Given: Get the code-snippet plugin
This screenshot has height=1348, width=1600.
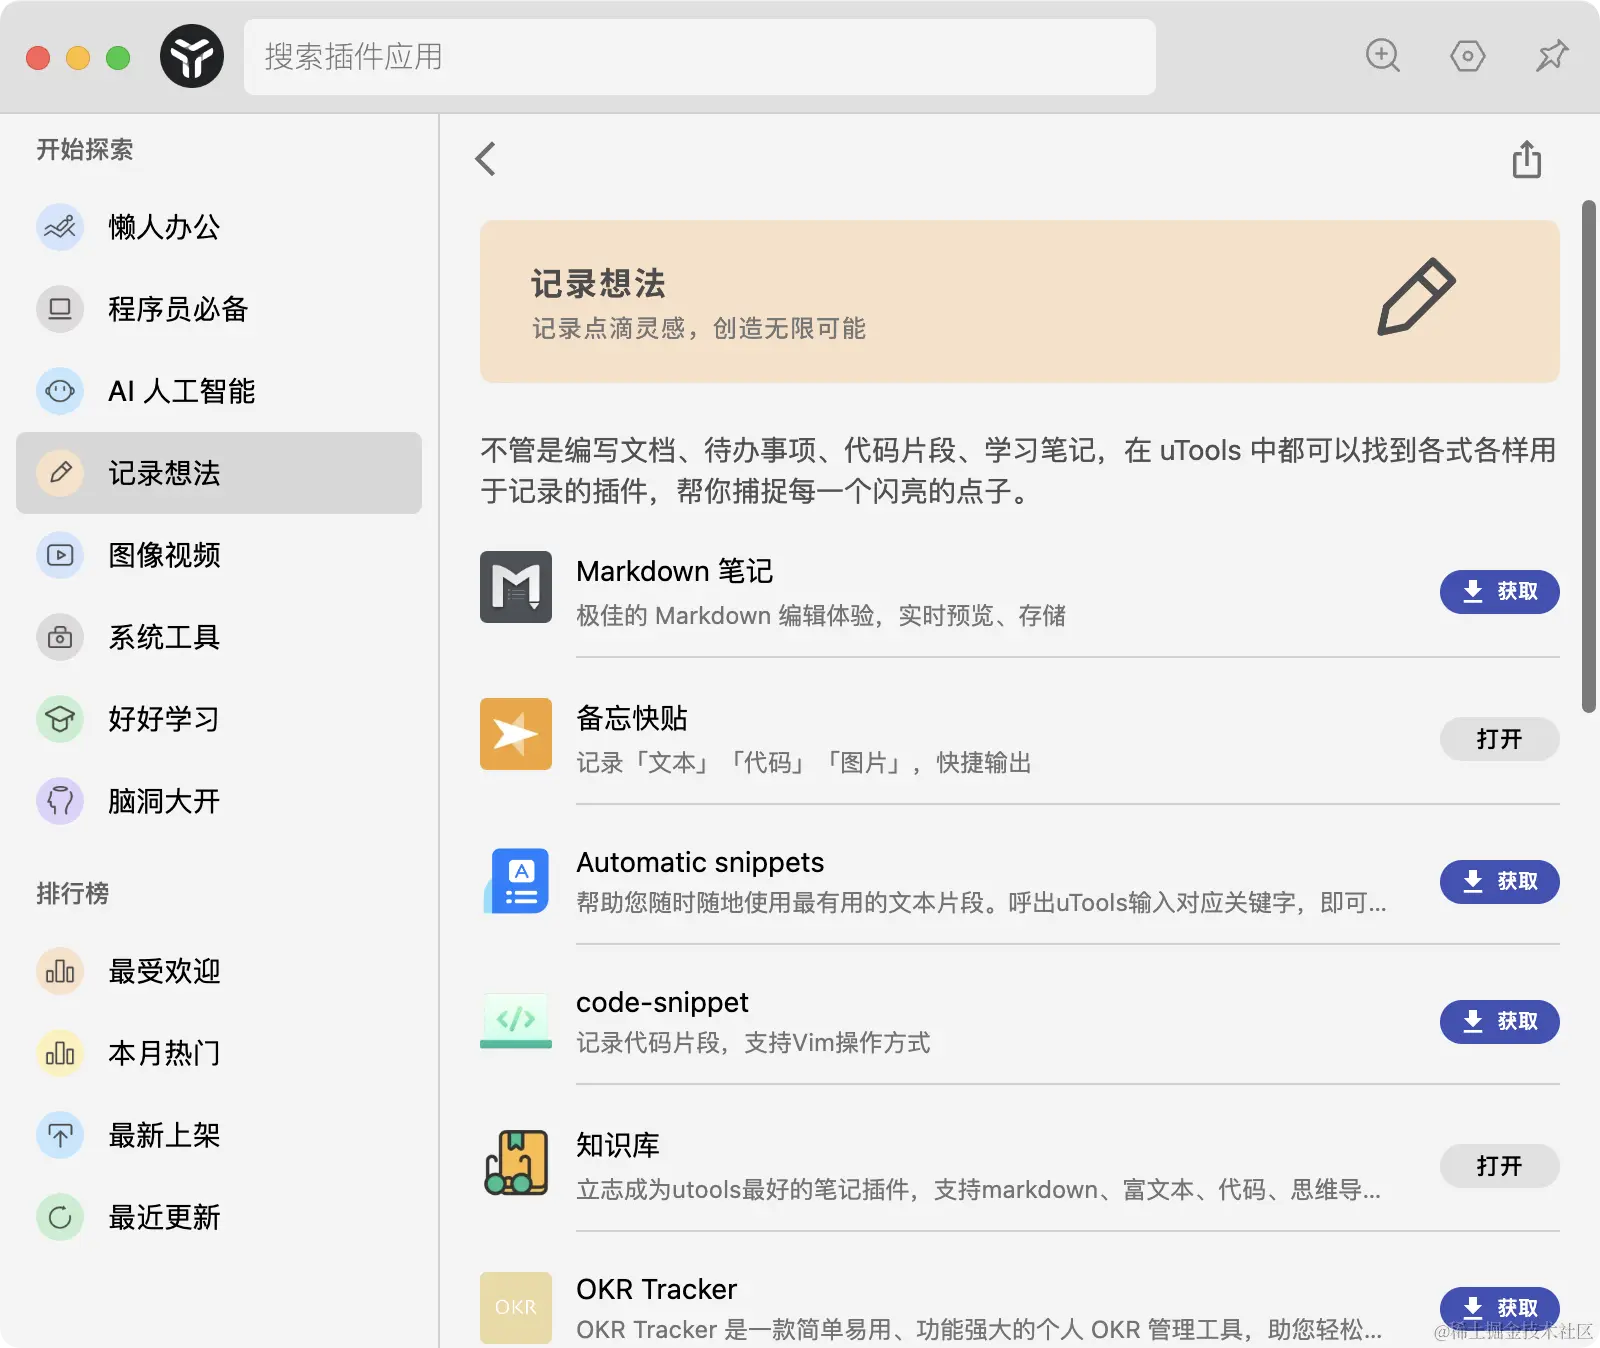Looking at the screenshot, I should click(x=1500, y=1022).
